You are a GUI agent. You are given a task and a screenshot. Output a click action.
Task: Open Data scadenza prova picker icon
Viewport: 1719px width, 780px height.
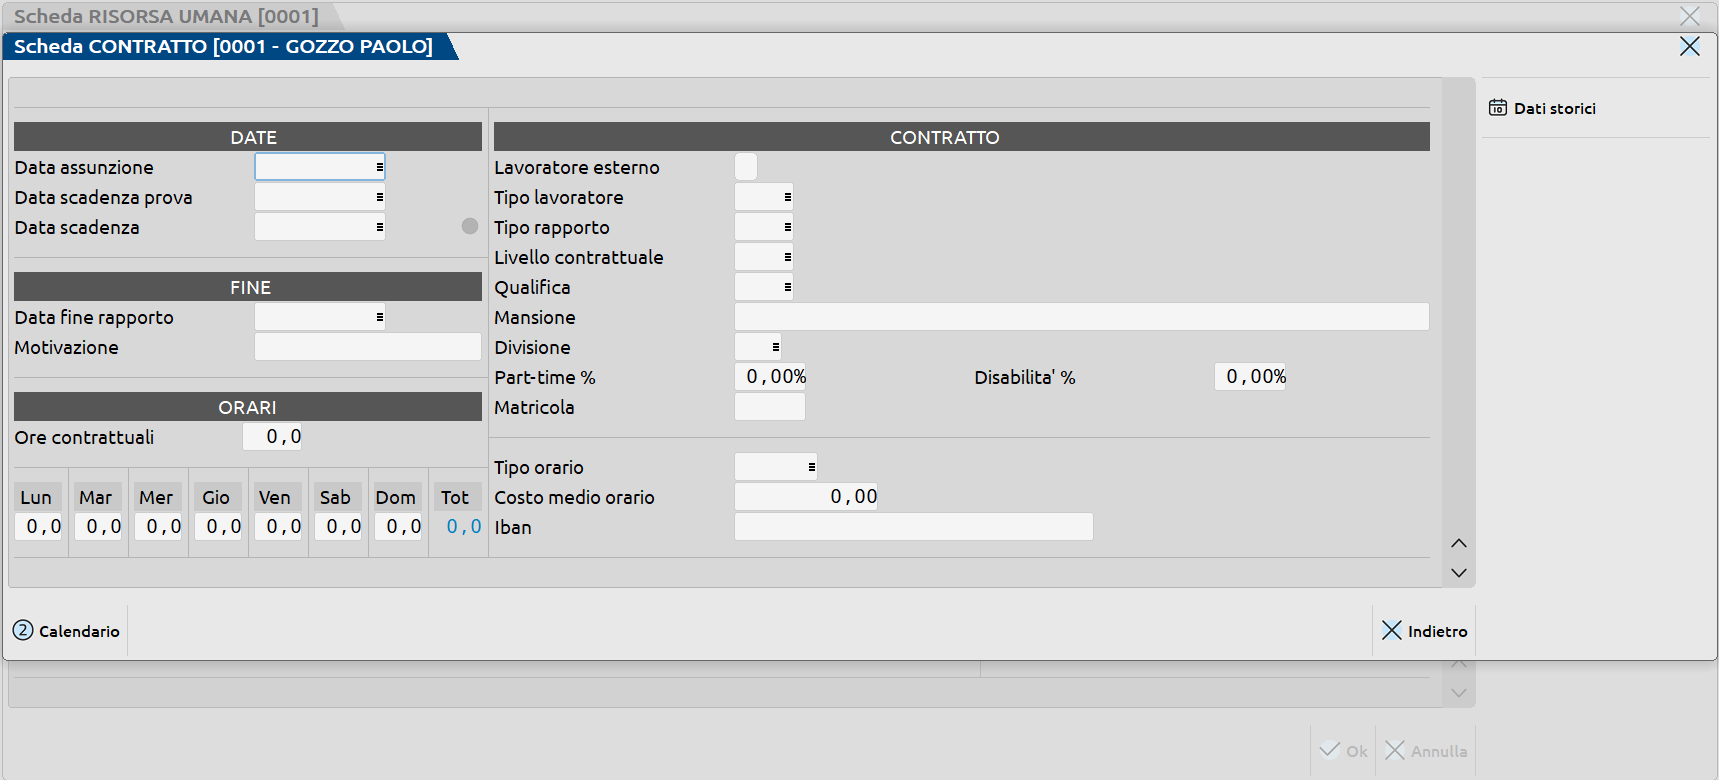[379, 198]
